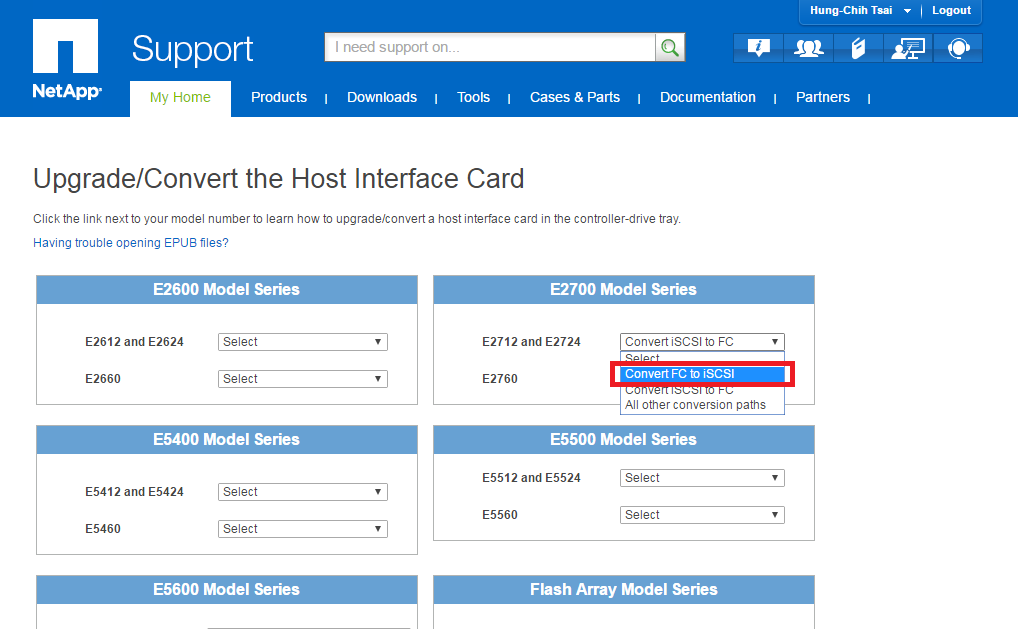Open 'Having trouble opening EPUB files?' link
The height and width of the screenshot is (629, 1018).
130,243
